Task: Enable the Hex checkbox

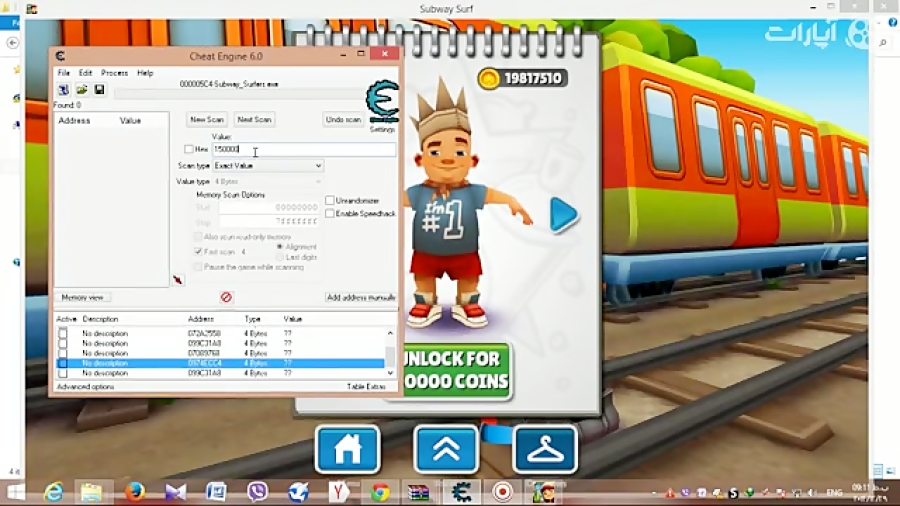Action: point(189,149)
